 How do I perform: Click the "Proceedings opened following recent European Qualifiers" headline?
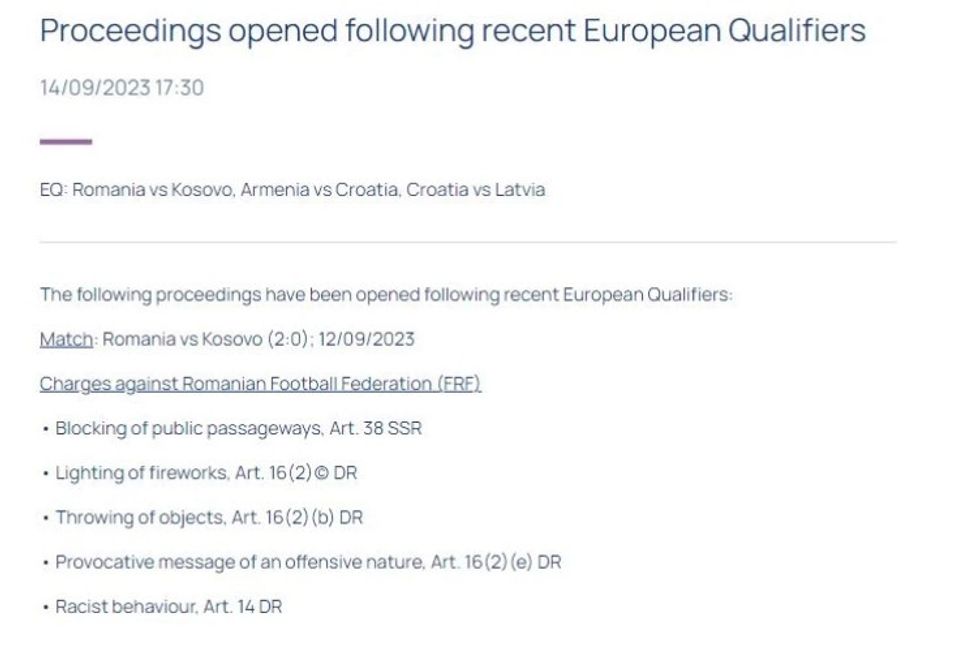tap(452, 30)
